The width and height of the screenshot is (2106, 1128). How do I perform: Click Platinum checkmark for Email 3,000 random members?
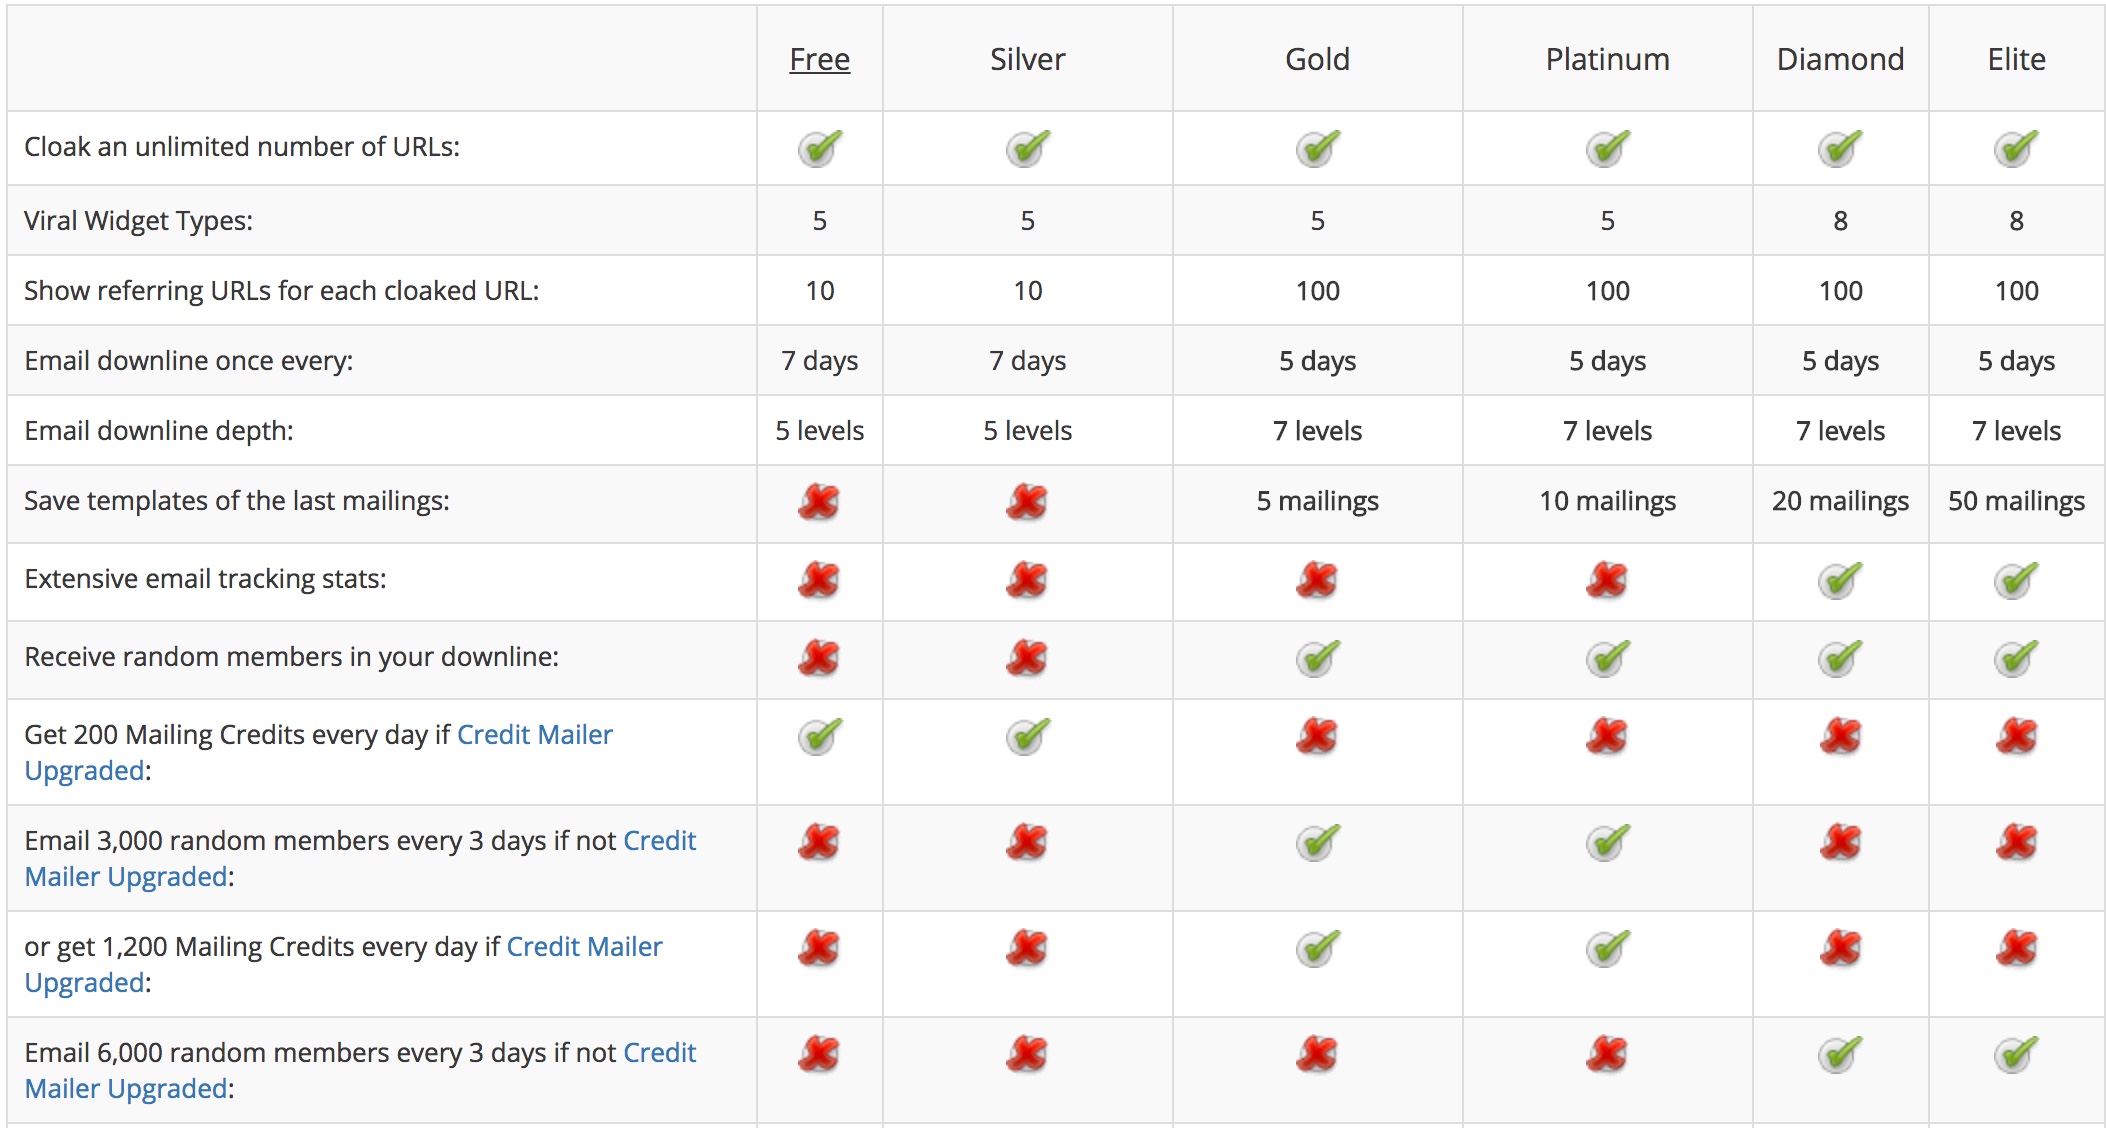[x=1608, y=842]
